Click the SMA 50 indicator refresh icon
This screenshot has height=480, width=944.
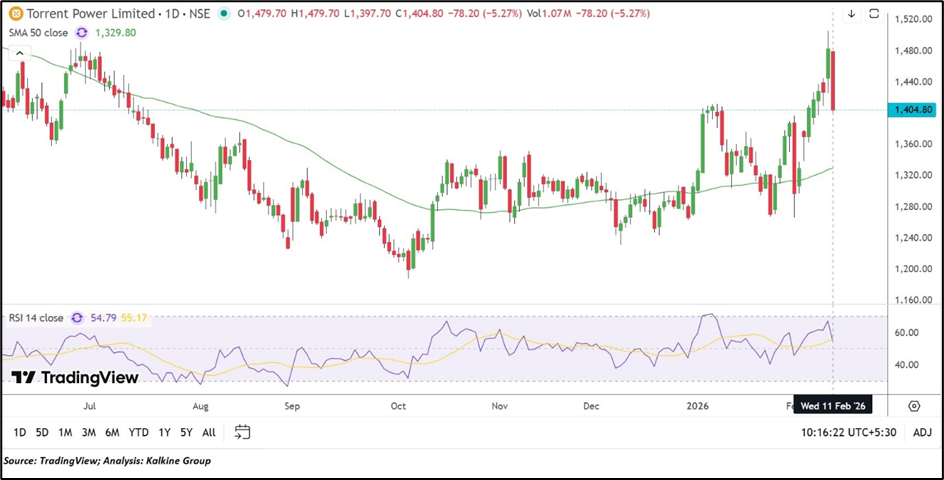click(x=81, y=33)
